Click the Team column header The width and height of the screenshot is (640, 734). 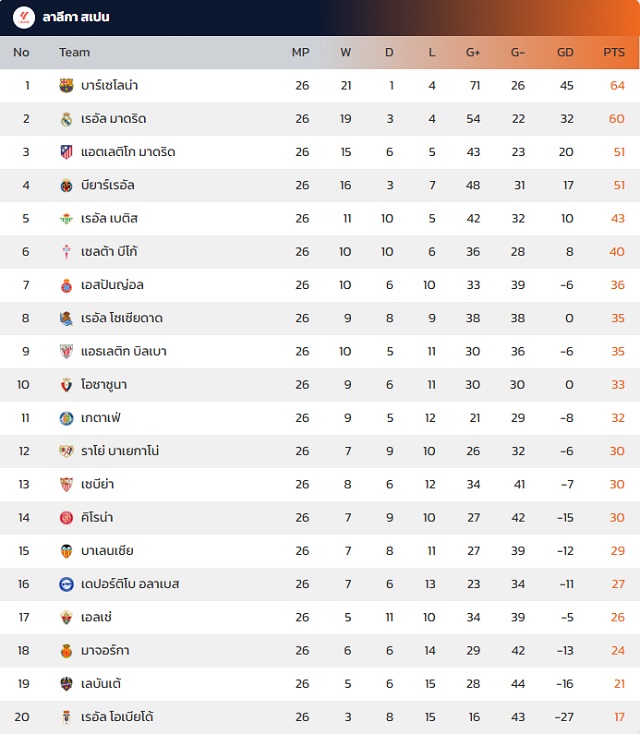(x=74, y=52)
